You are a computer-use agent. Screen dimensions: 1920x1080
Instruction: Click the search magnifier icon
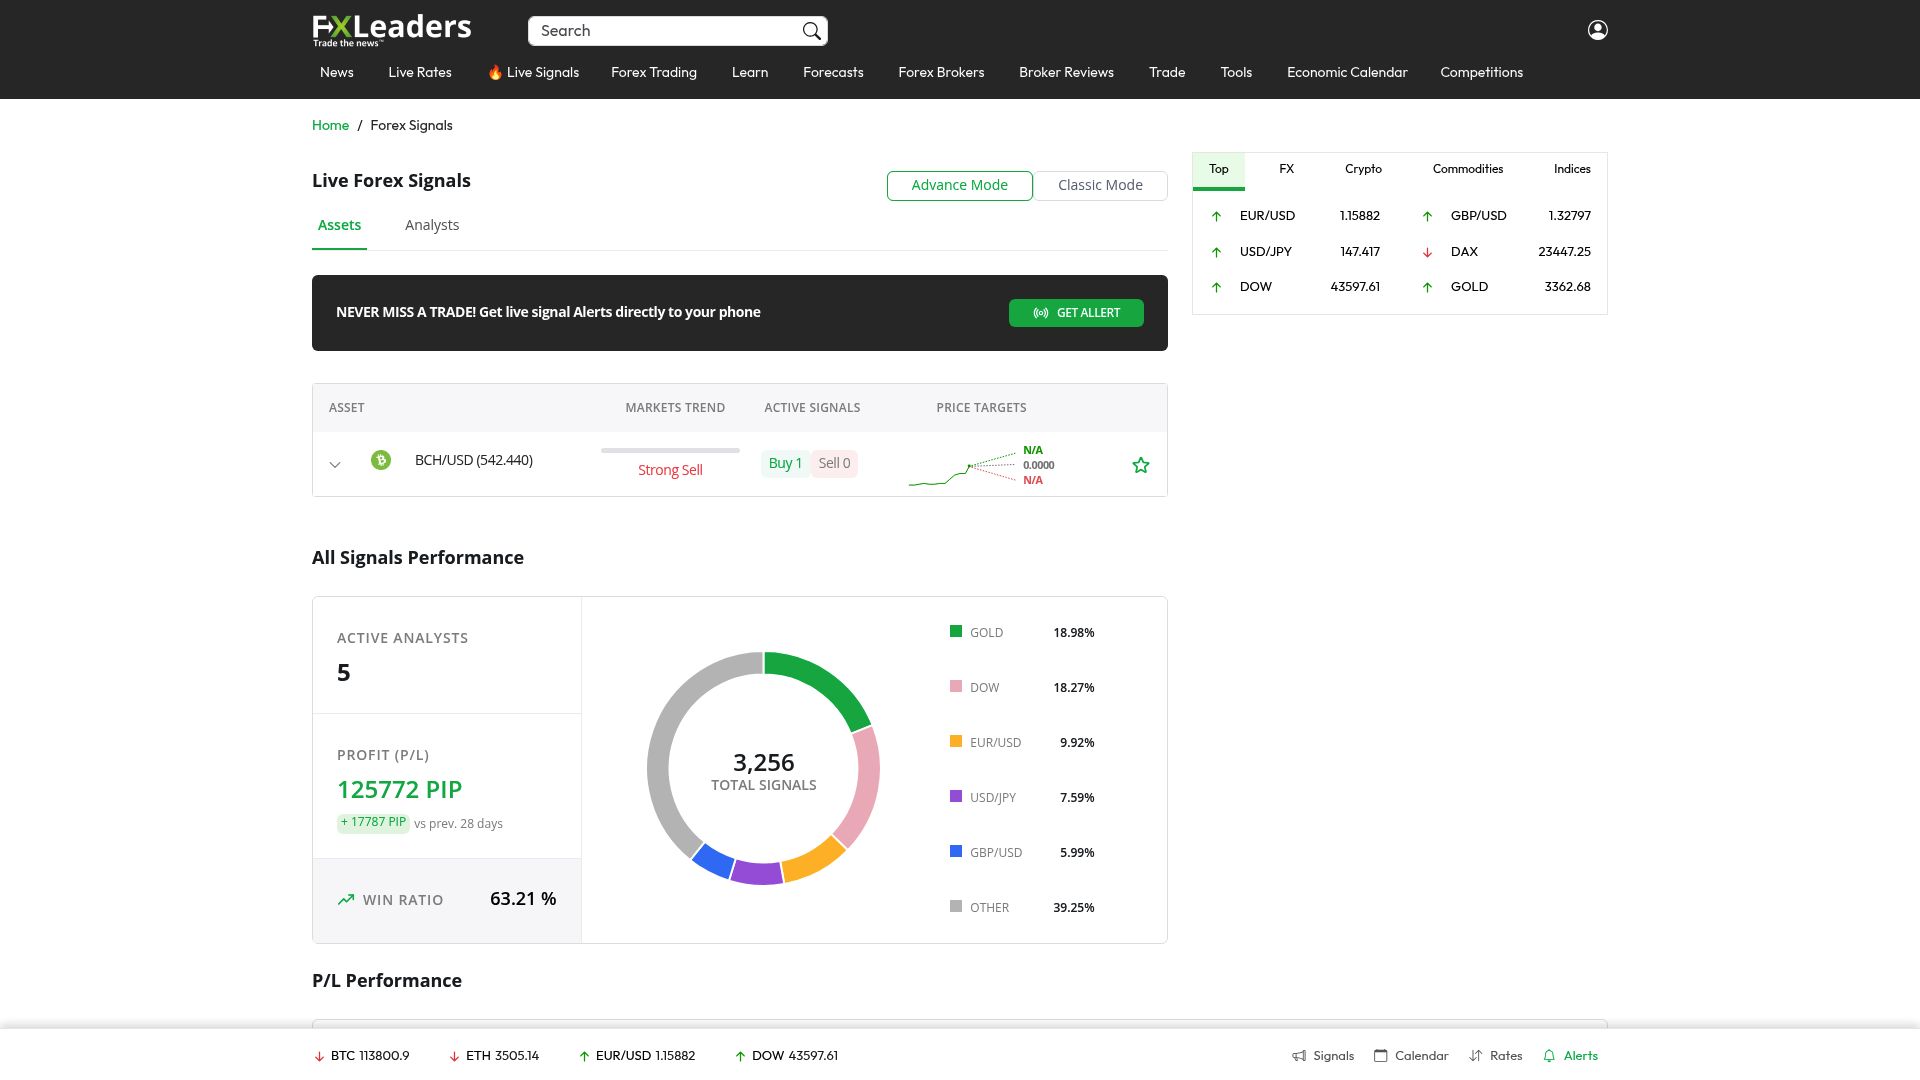click(812, 31)
